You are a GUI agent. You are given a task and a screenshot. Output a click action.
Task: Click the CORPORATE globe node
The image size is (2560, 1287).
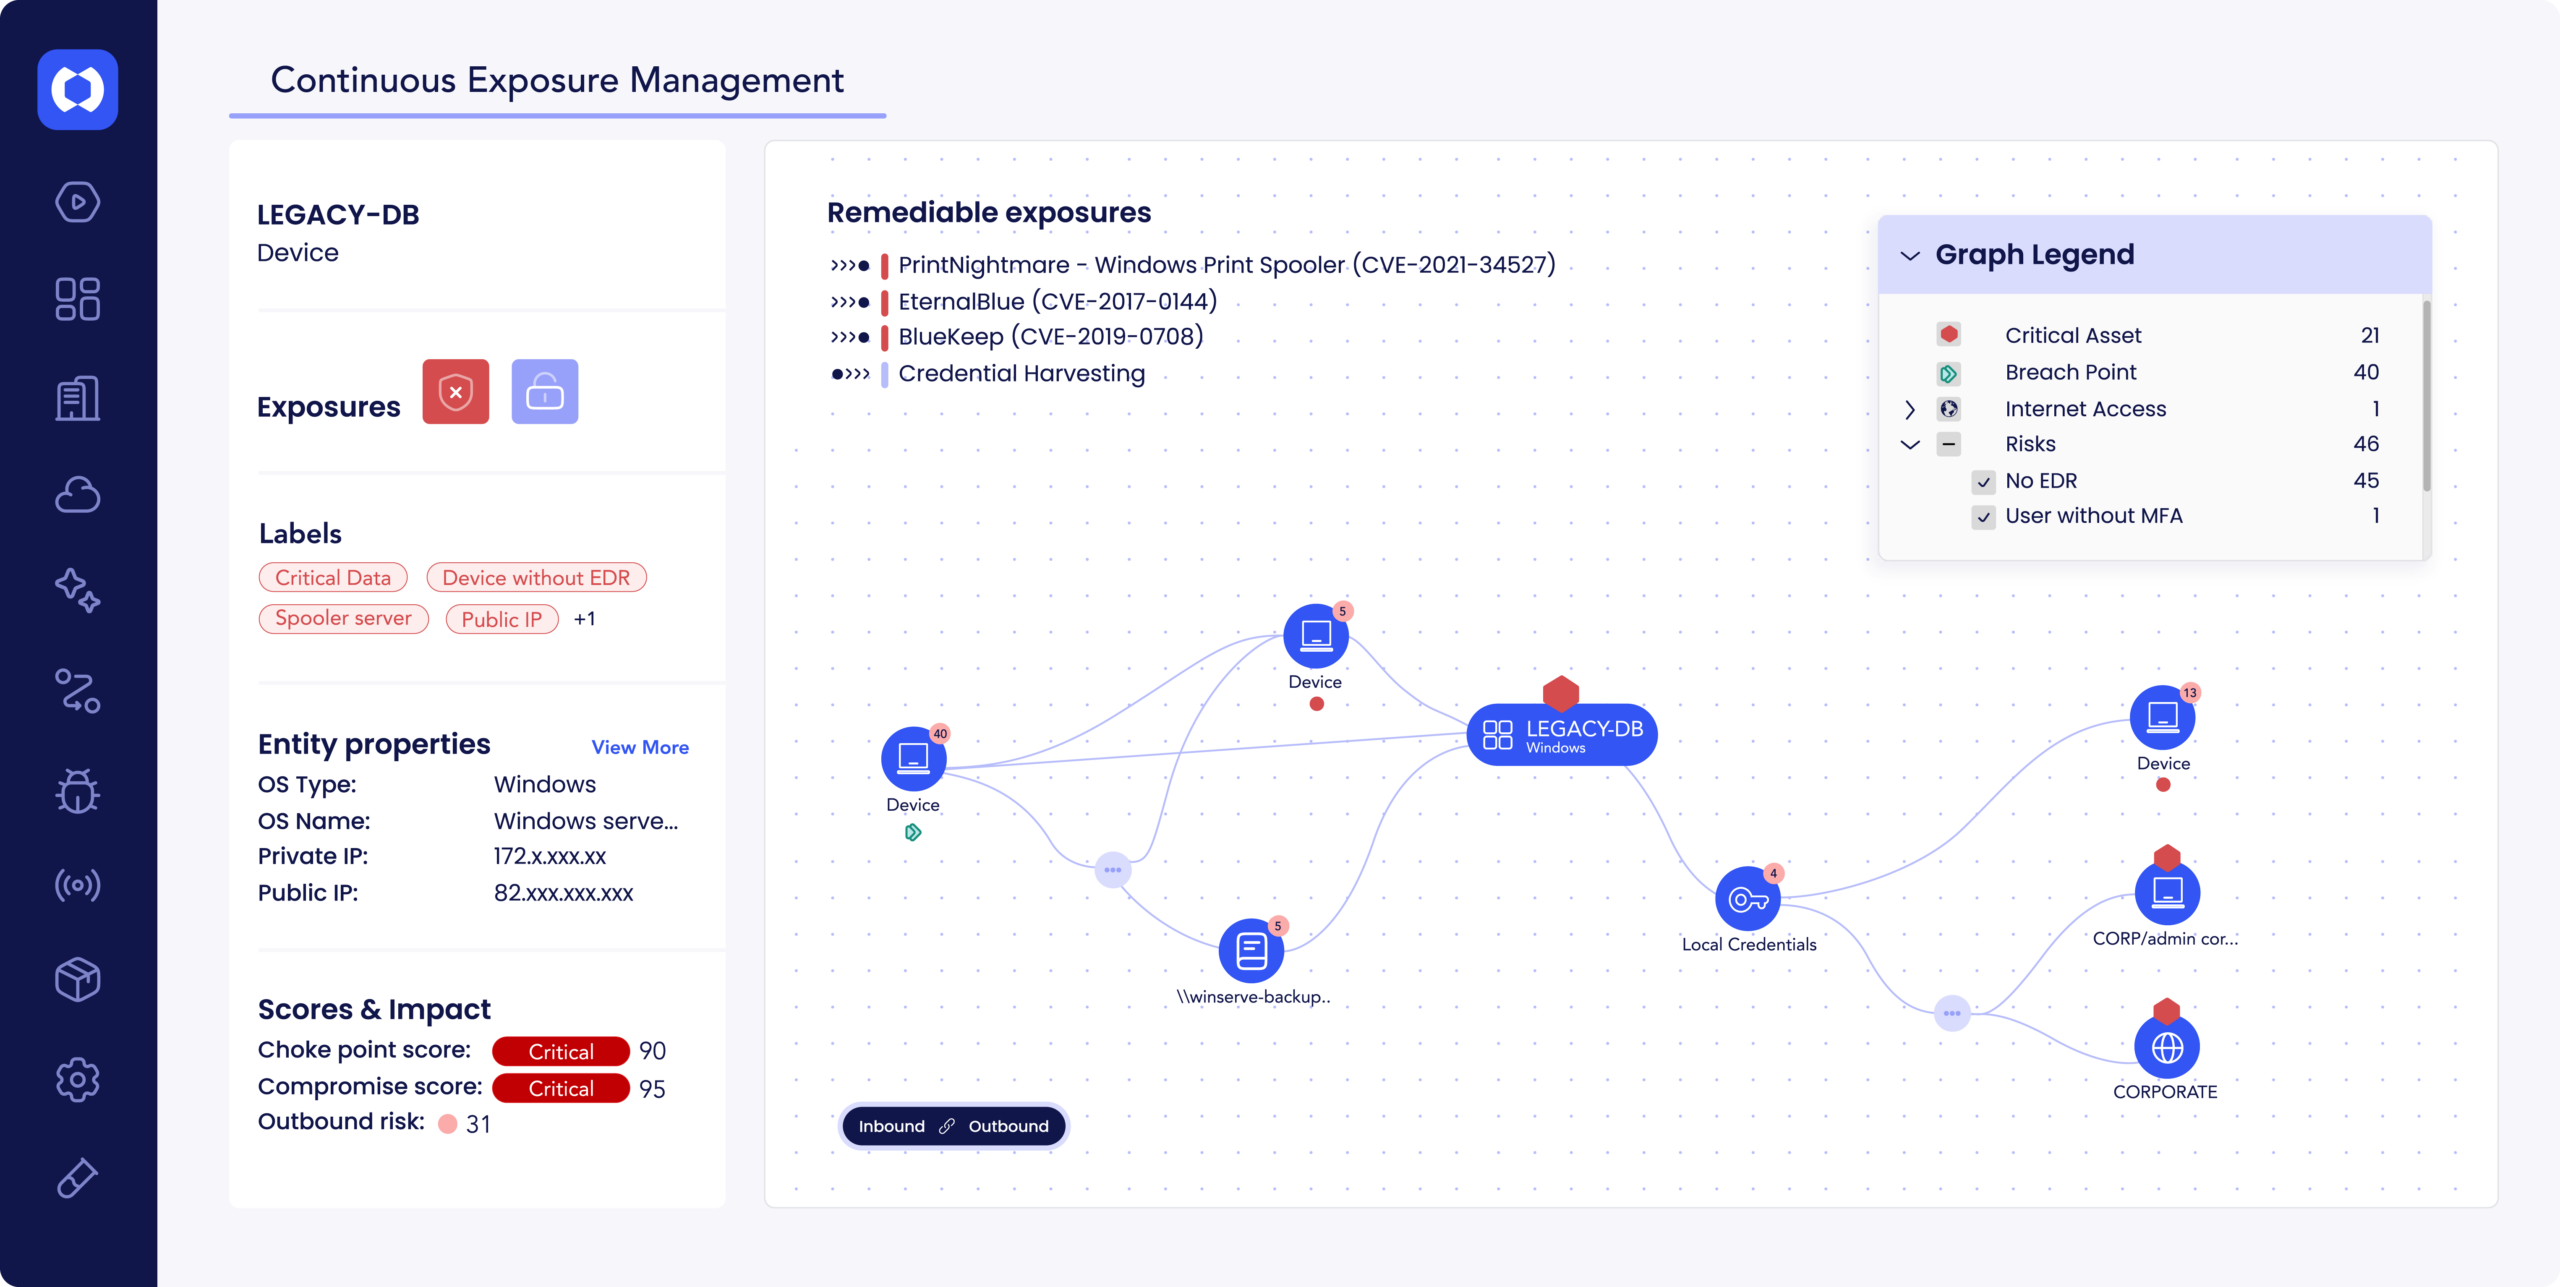(x=2166, y=1047)
